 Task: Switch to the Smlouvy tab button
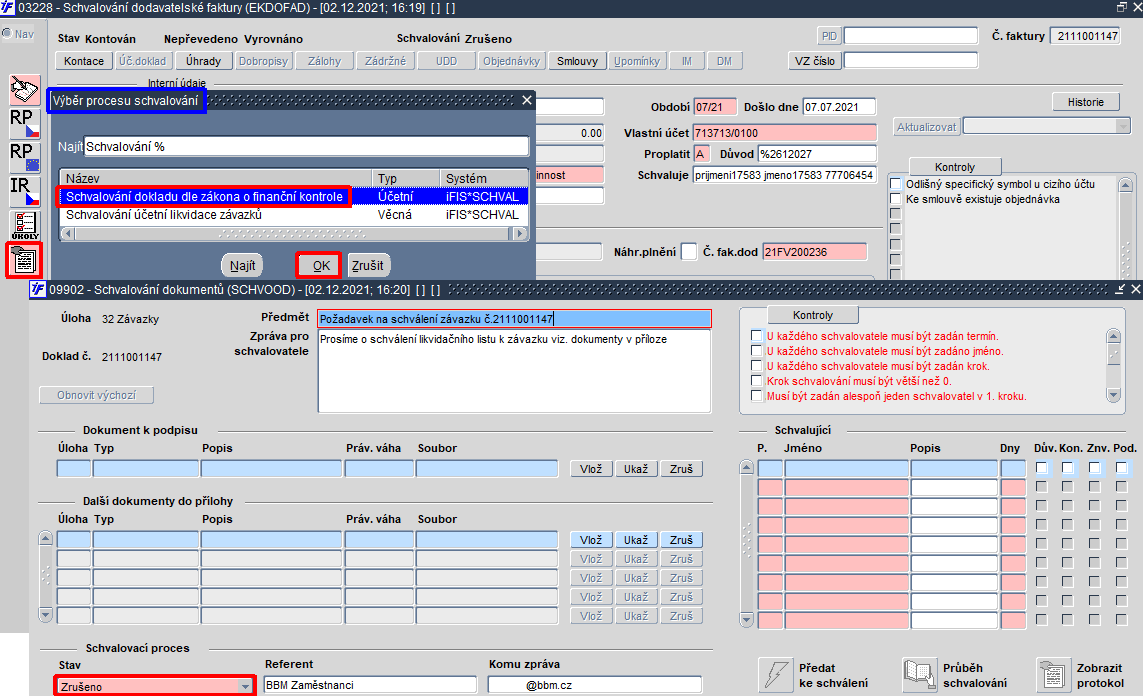[x=577, y=61]
